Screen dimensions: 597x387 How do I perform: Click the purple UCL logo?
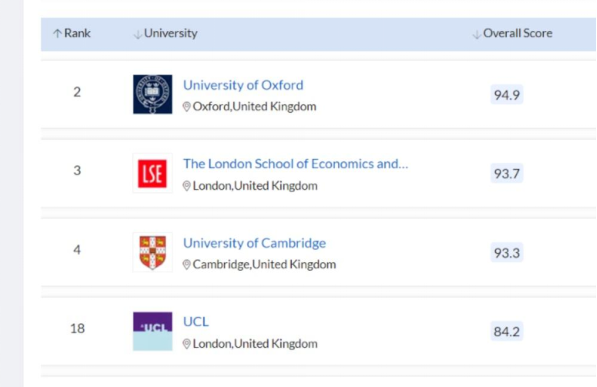click(152, 331)
